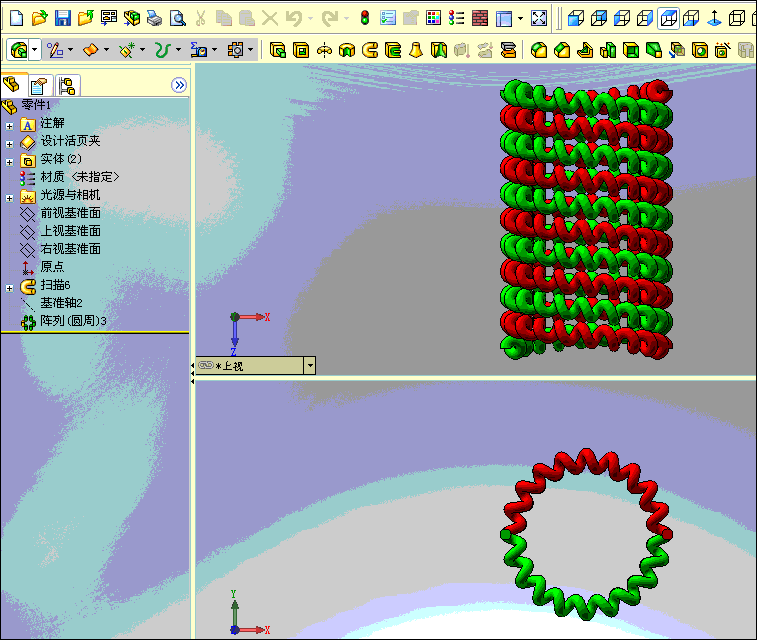Image resolution: width=757 pixels, height=640 pixels.
Task: Click the Reference Geometry group icon
Action: (x=127, y=50)
